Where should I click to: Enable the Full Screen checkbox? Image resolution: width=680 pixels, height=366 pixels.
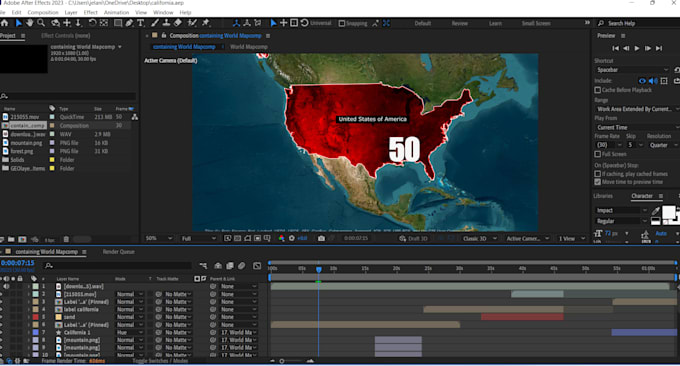pos(598,154)
